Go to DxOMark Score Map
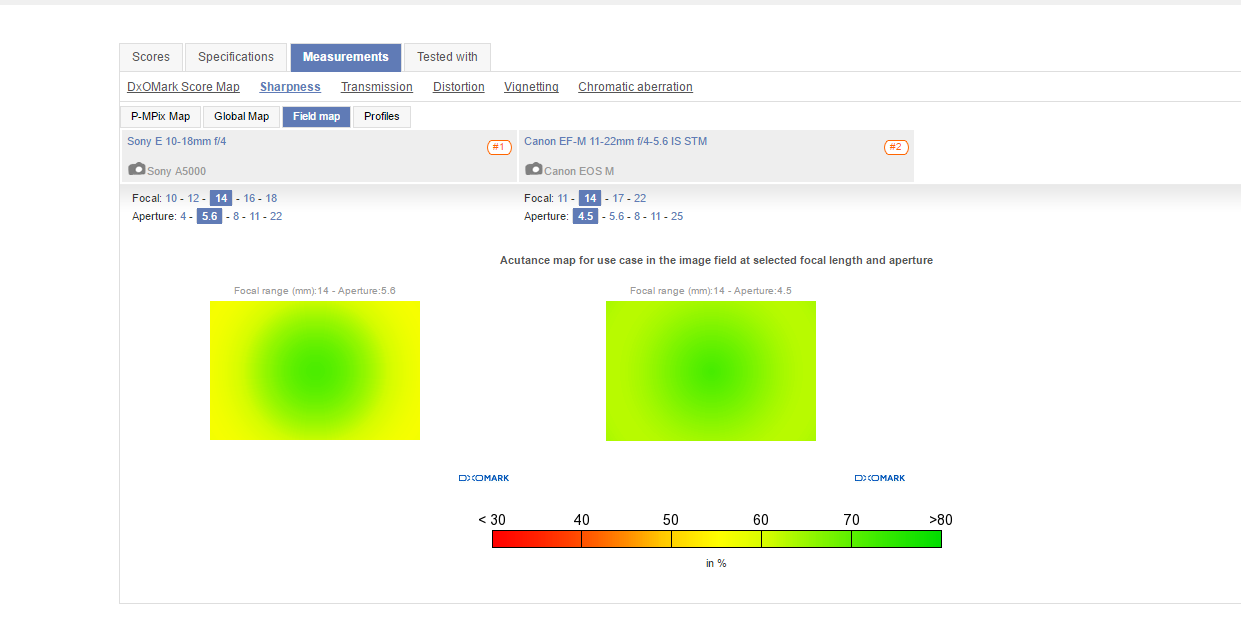Image resolution: width=1241 pixels, height=619 pixels. coord(183,87)
